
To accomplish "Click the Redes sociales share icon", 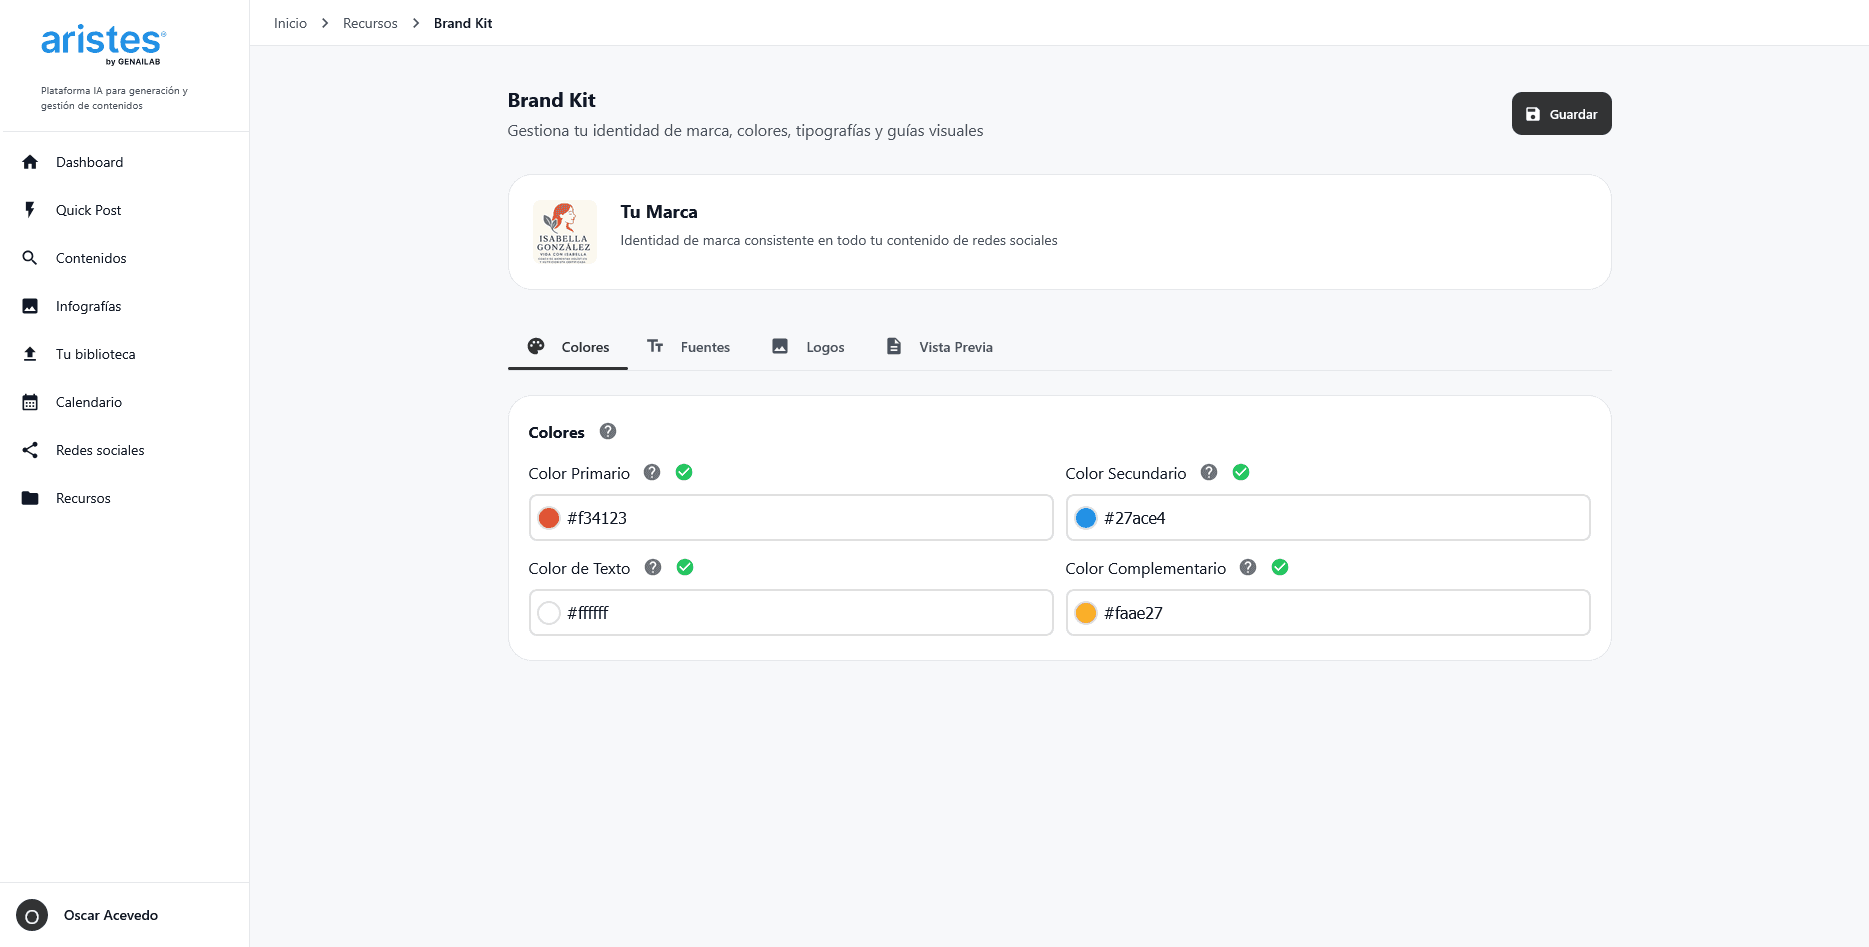I will (x=30, y=450).
